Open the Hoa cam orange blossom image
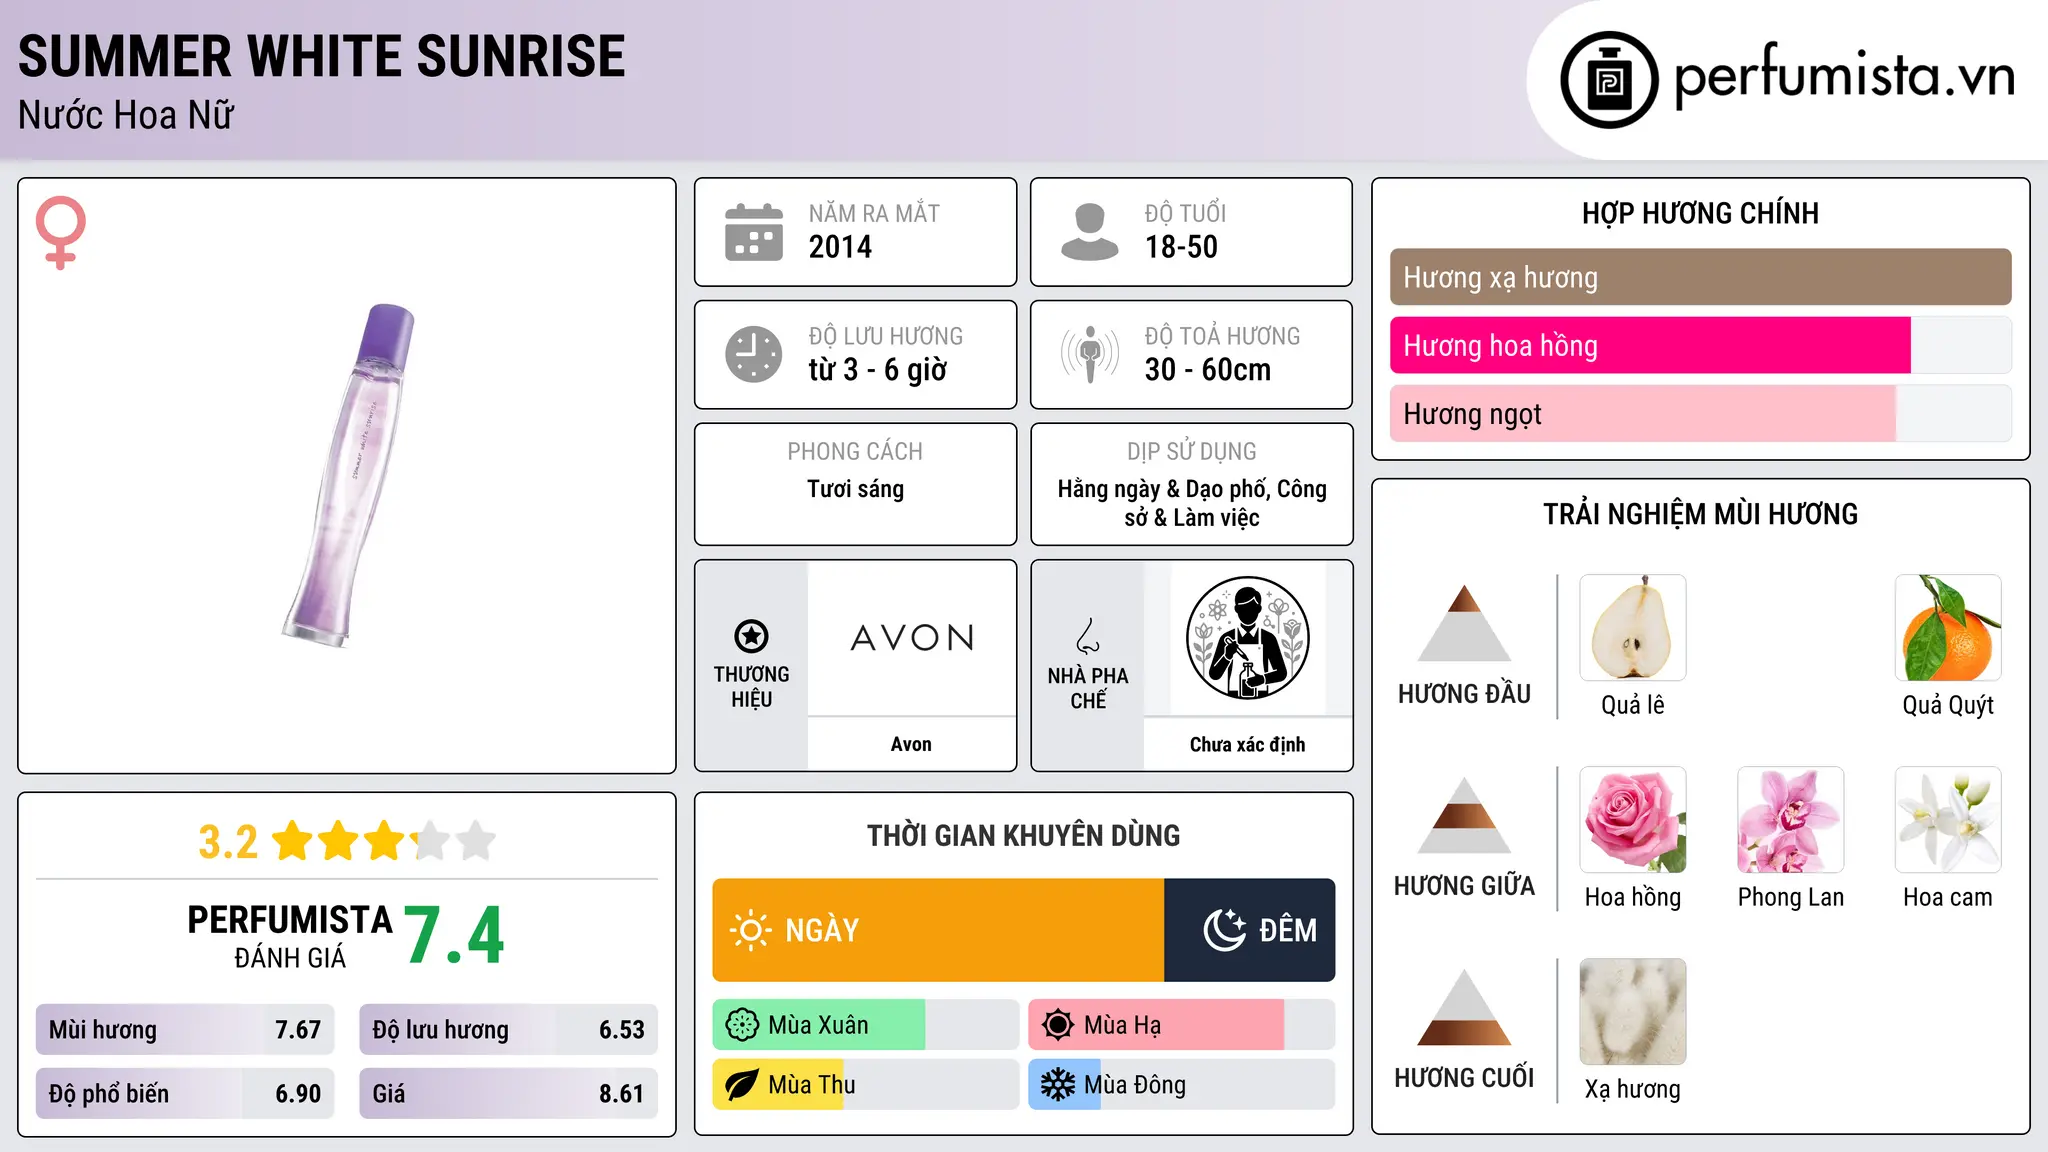This screenshot has width=2048, height=1152. coord(1948,820)
